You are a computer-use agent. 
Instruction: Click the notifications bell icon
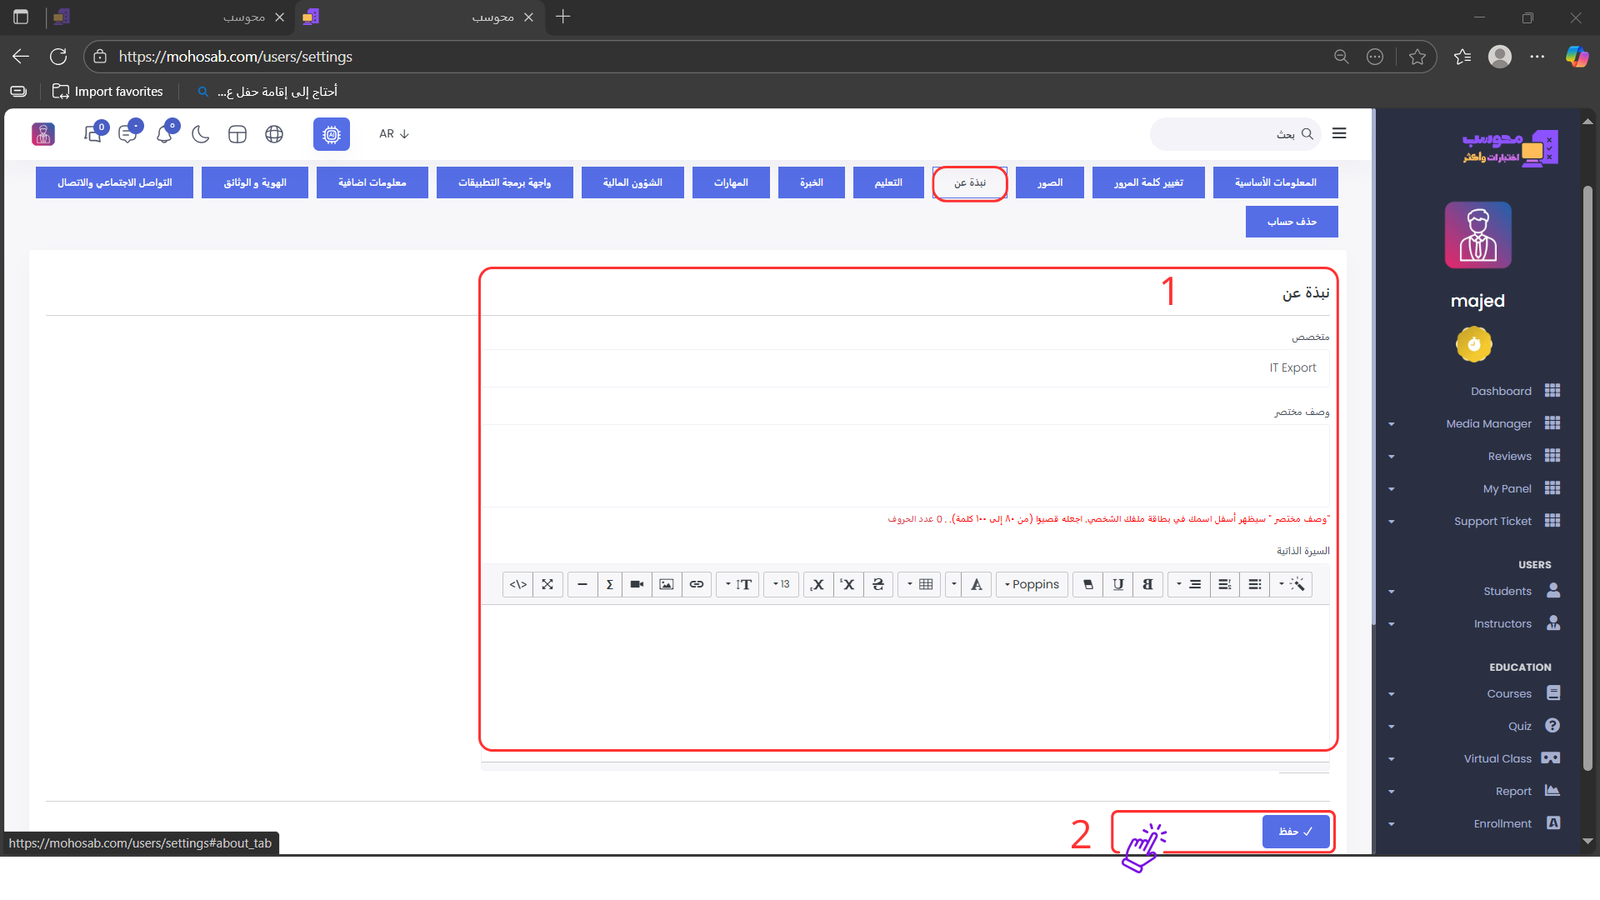point(164,134)
